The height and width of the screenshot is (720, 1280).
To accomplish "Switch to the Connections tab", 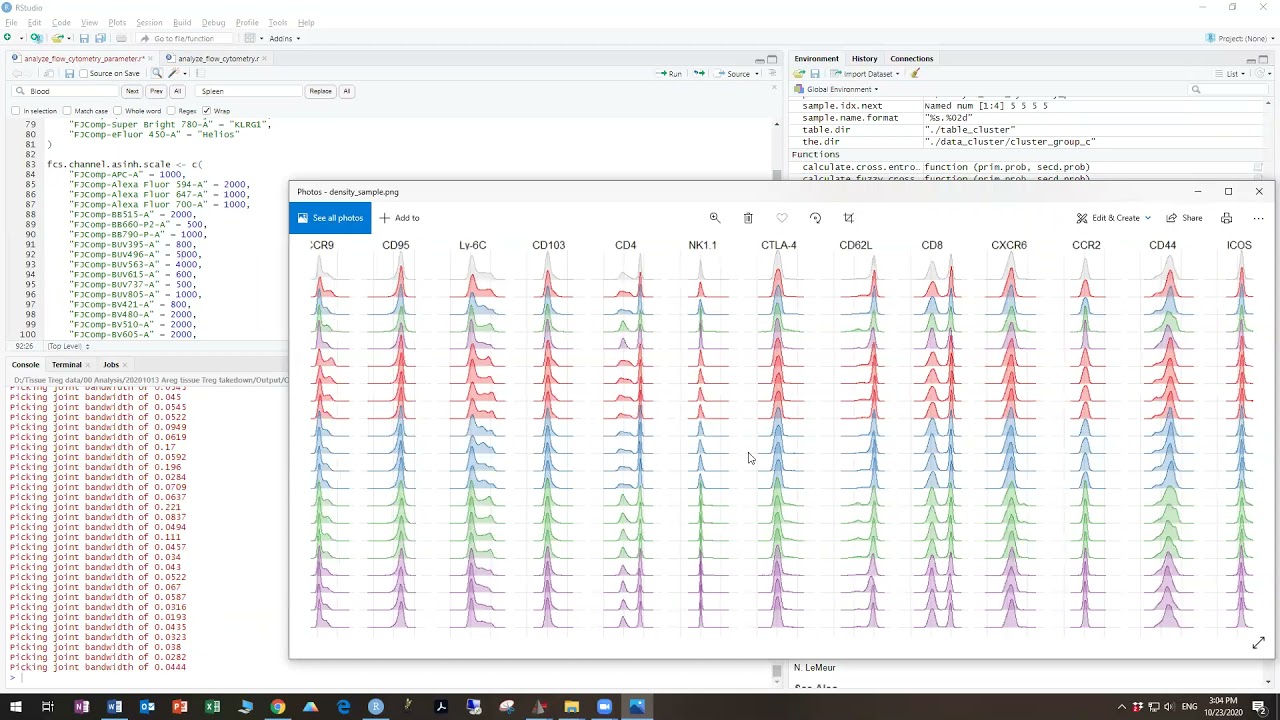I will (x=911, y=58).
